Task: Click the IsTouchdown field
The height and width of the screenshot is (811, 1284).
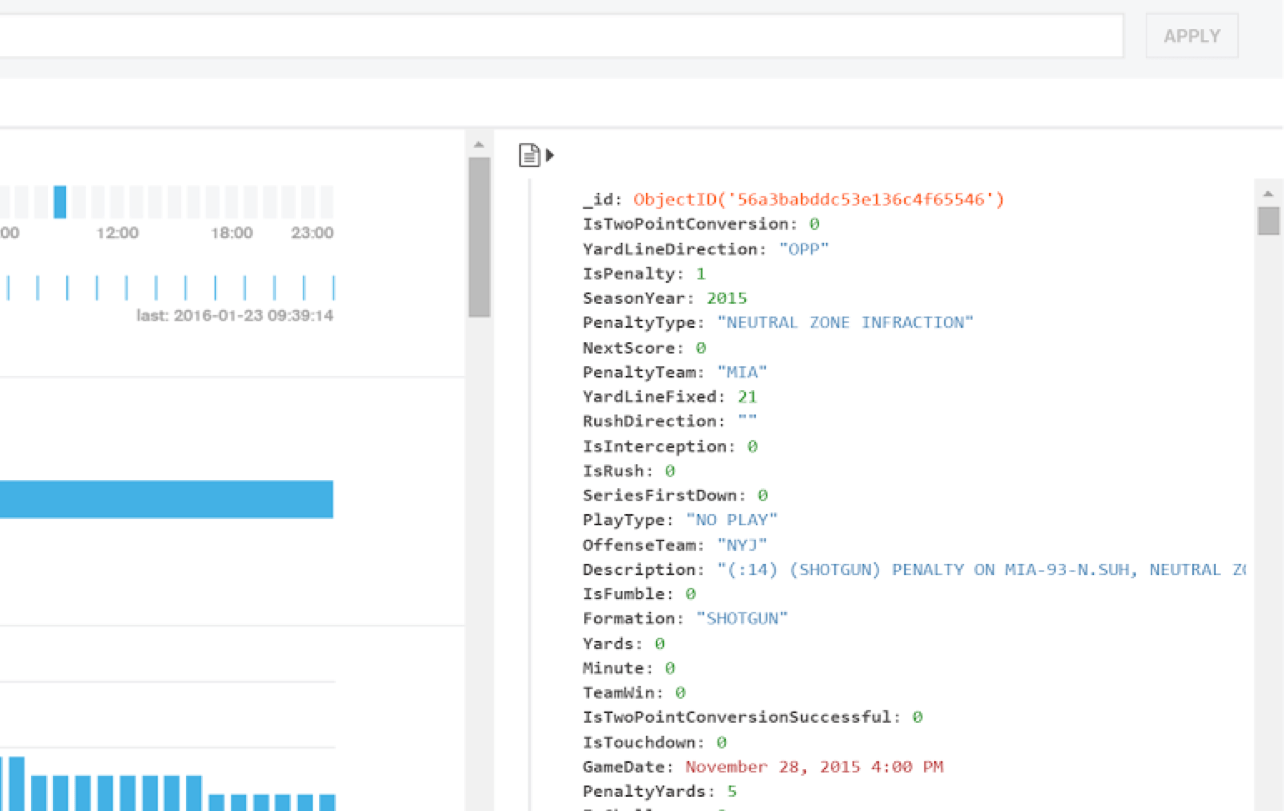Action: tap(655, 742)
